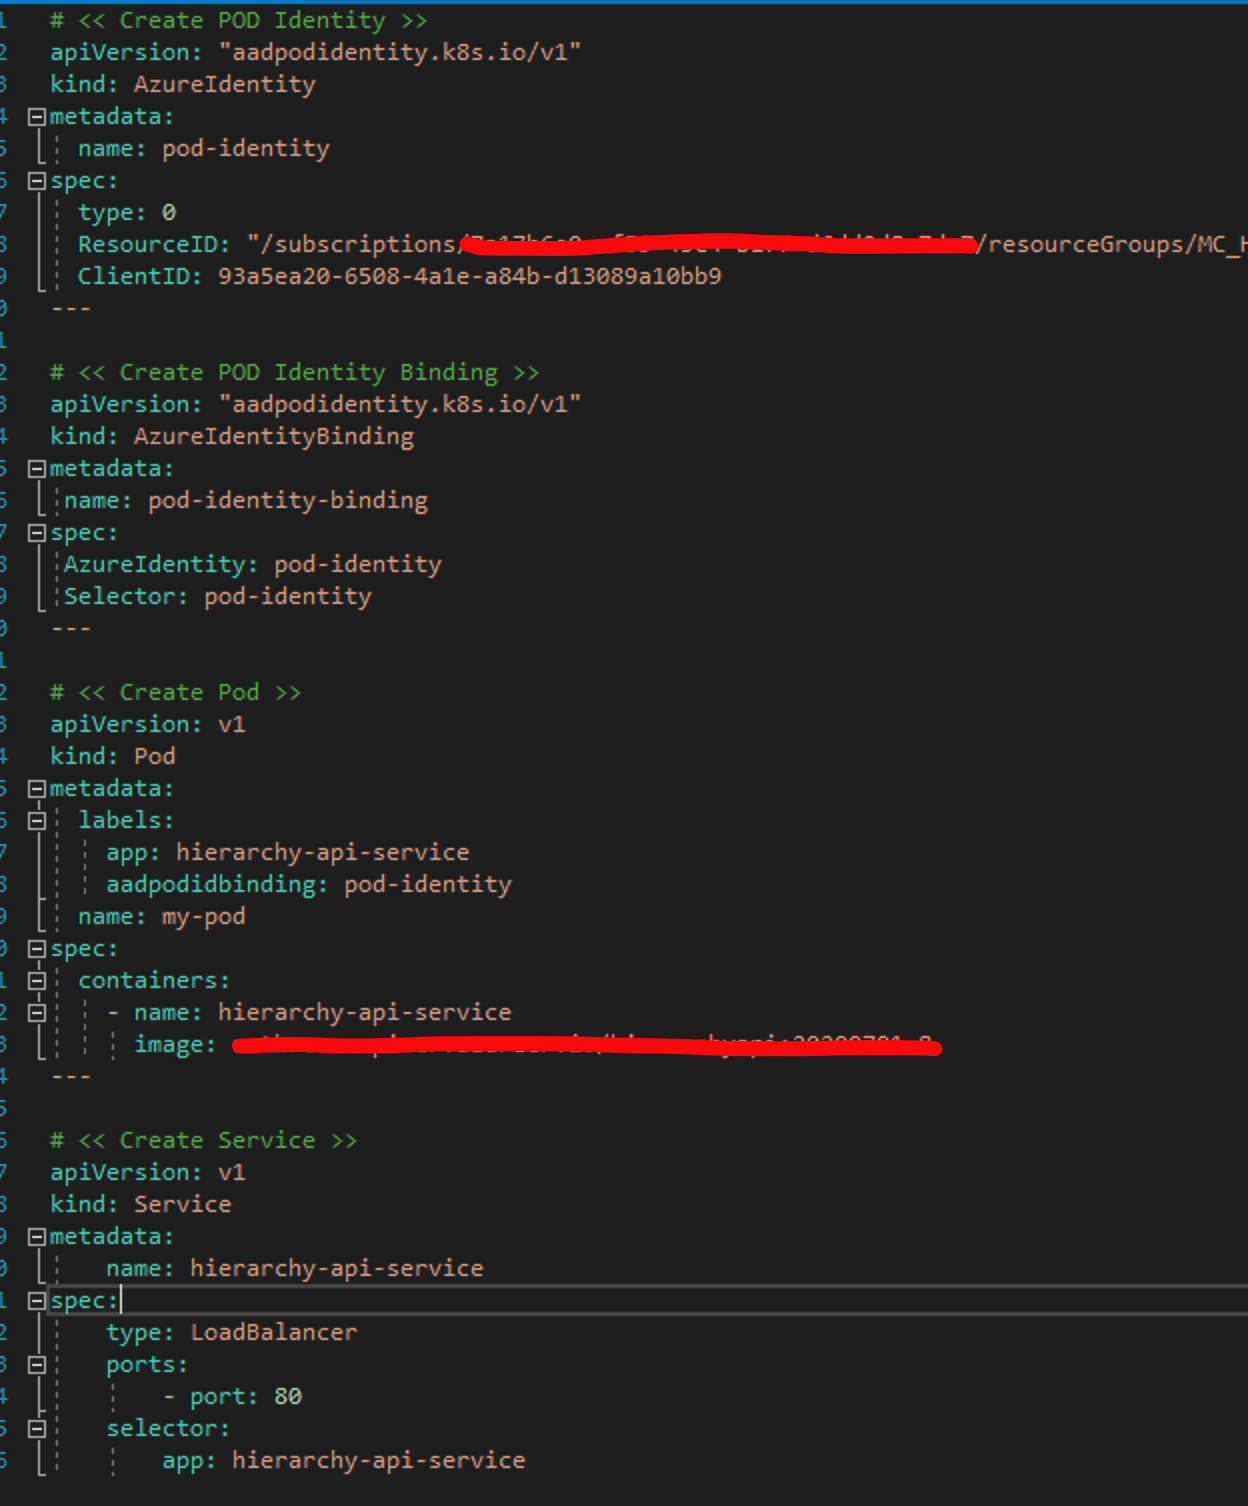Collapse the labels block under Pod metadata
The image size is (1248, 1506).
click(x=39, y=819)
